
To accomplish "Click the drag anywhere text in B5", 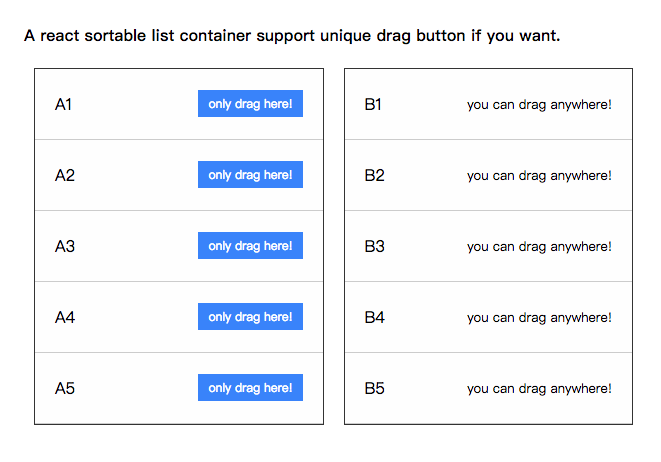I will pyautogui.click(x=539, y=388).
